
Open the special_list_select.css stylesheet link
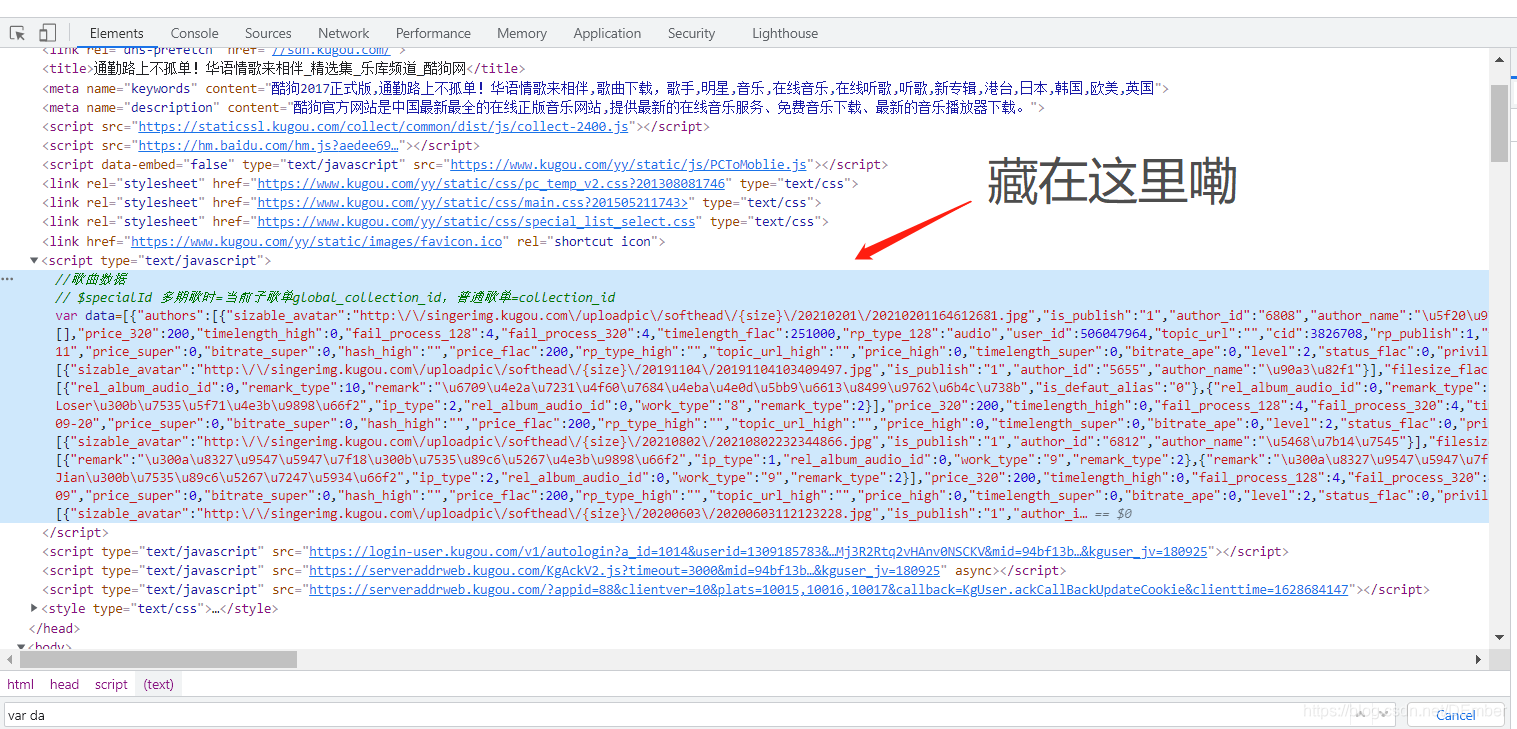[x=476, y=222]
